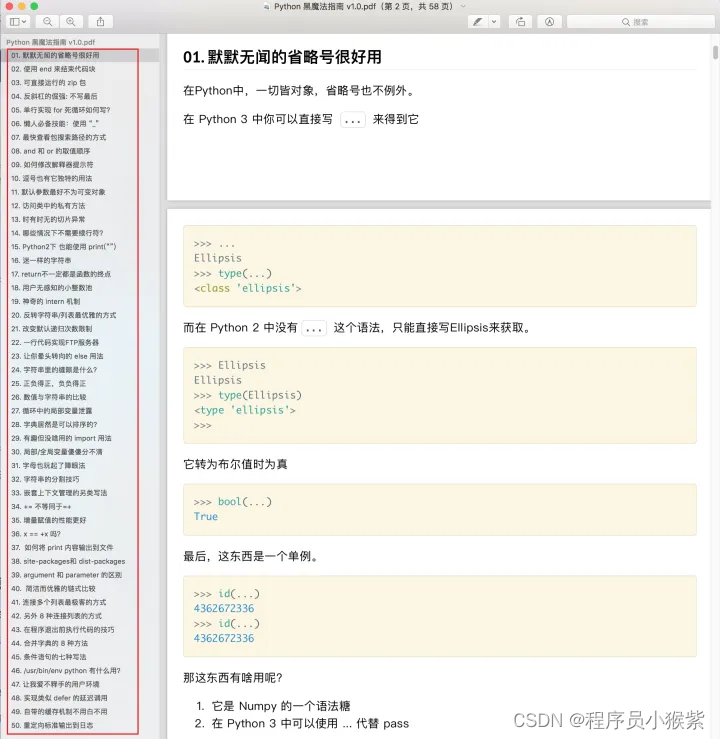The height and width of the screenshot is (739, 720).
Task: Click text '最后，这东西是一个单例。'
Action: (252, 556)
